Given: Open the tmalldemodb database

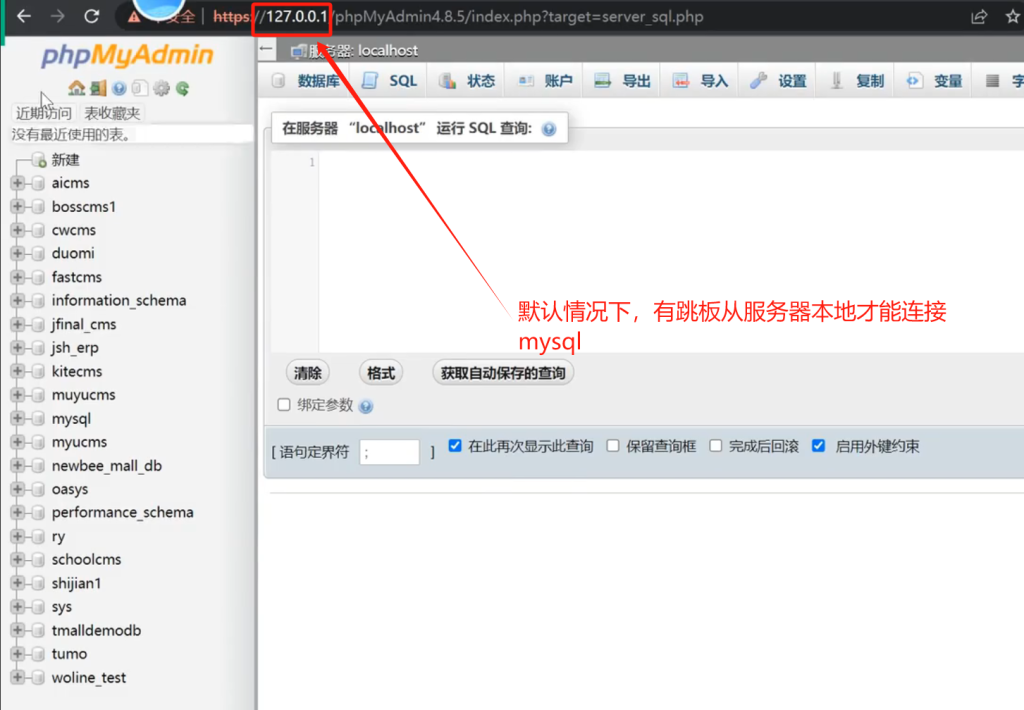Looking at the screenshot, I should point(96,630).
